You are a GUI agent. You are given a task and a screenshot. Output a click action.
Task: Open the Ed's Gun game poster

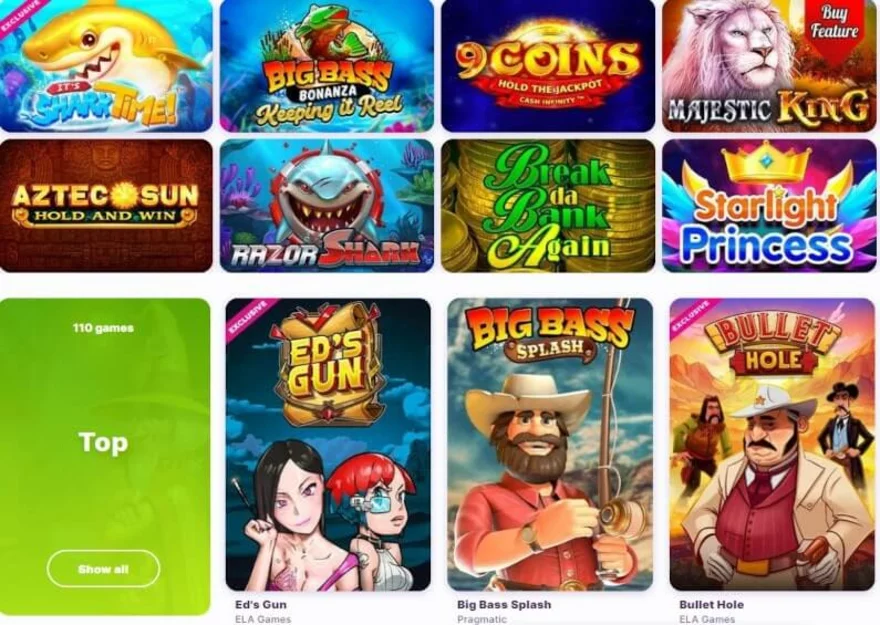(x=328, y=444)
